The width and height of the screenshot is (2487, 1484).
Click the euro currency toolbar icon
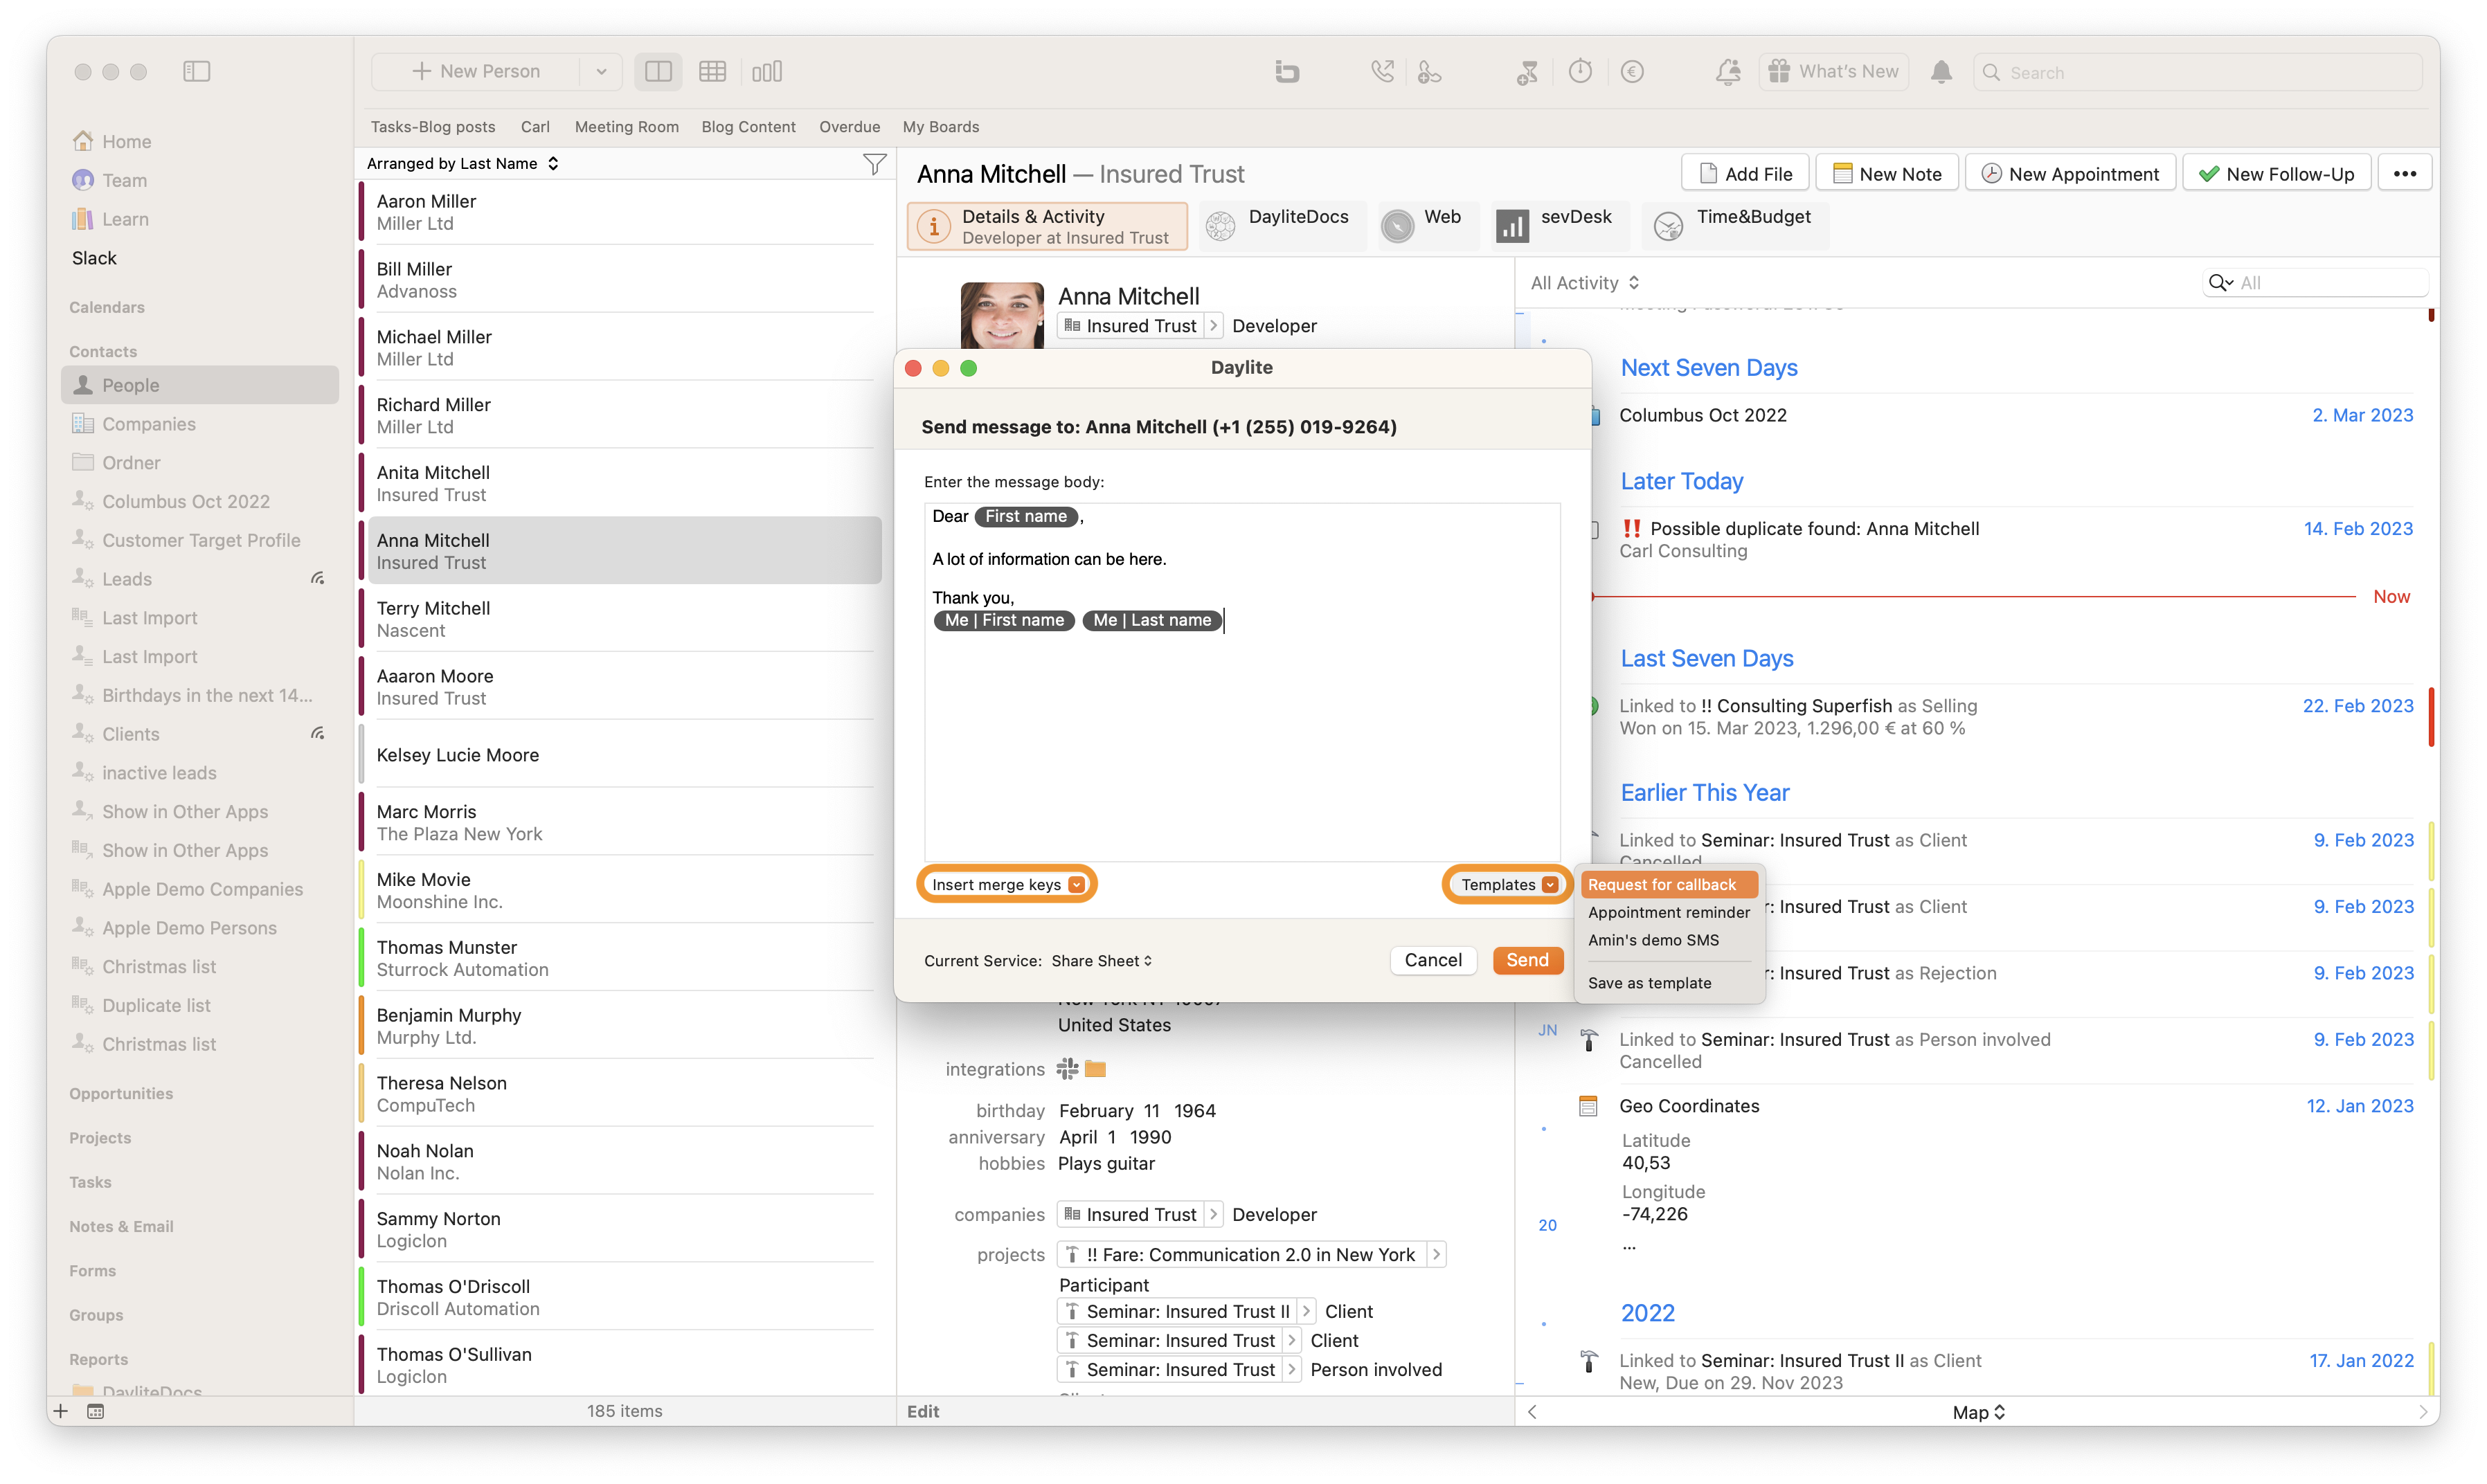tap(1632, 71)
